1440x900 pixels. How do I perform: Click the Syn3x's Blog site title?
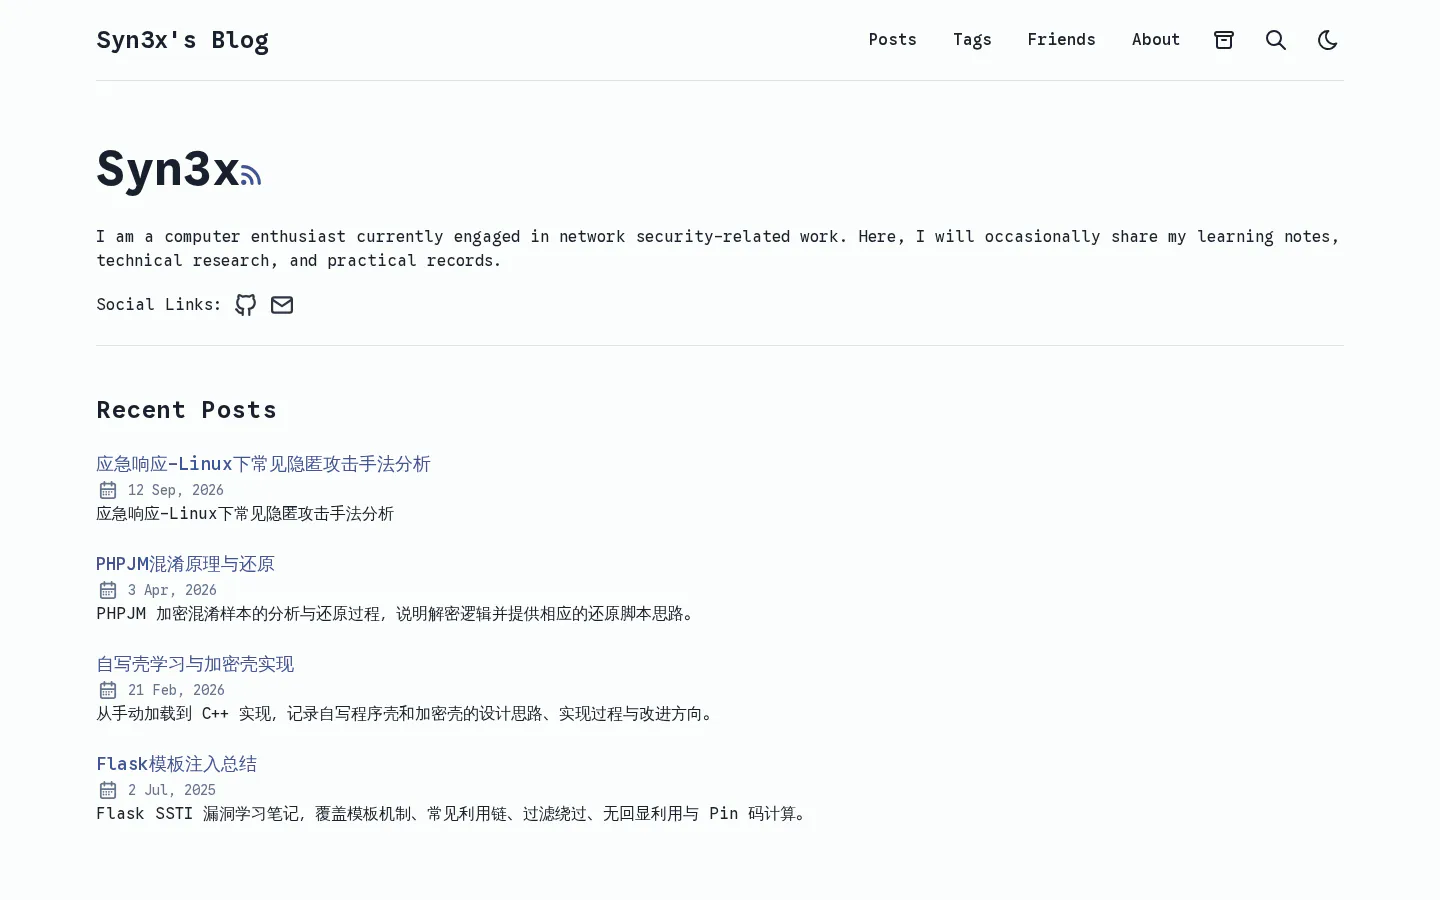point(182,40)
